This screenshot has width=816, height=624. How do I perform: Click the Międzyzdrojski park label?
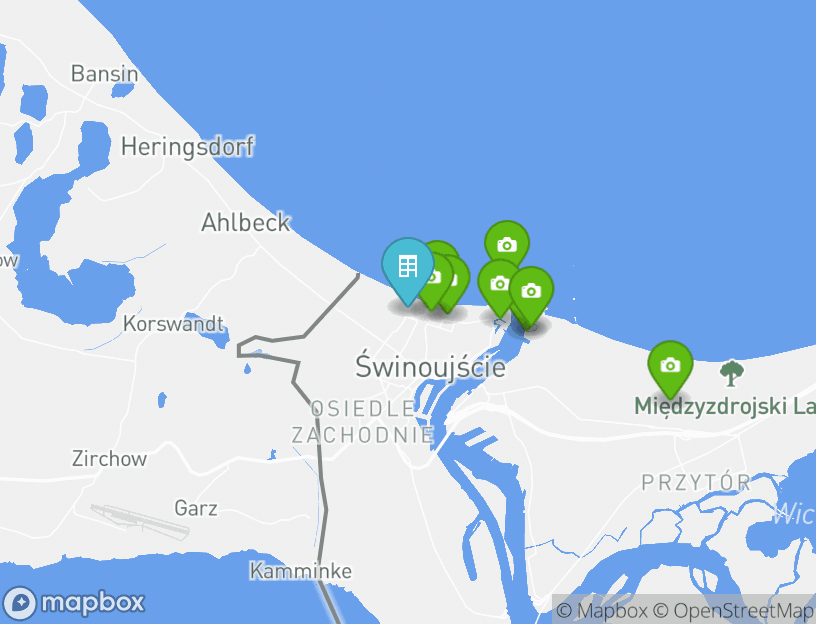coord(725,406)
